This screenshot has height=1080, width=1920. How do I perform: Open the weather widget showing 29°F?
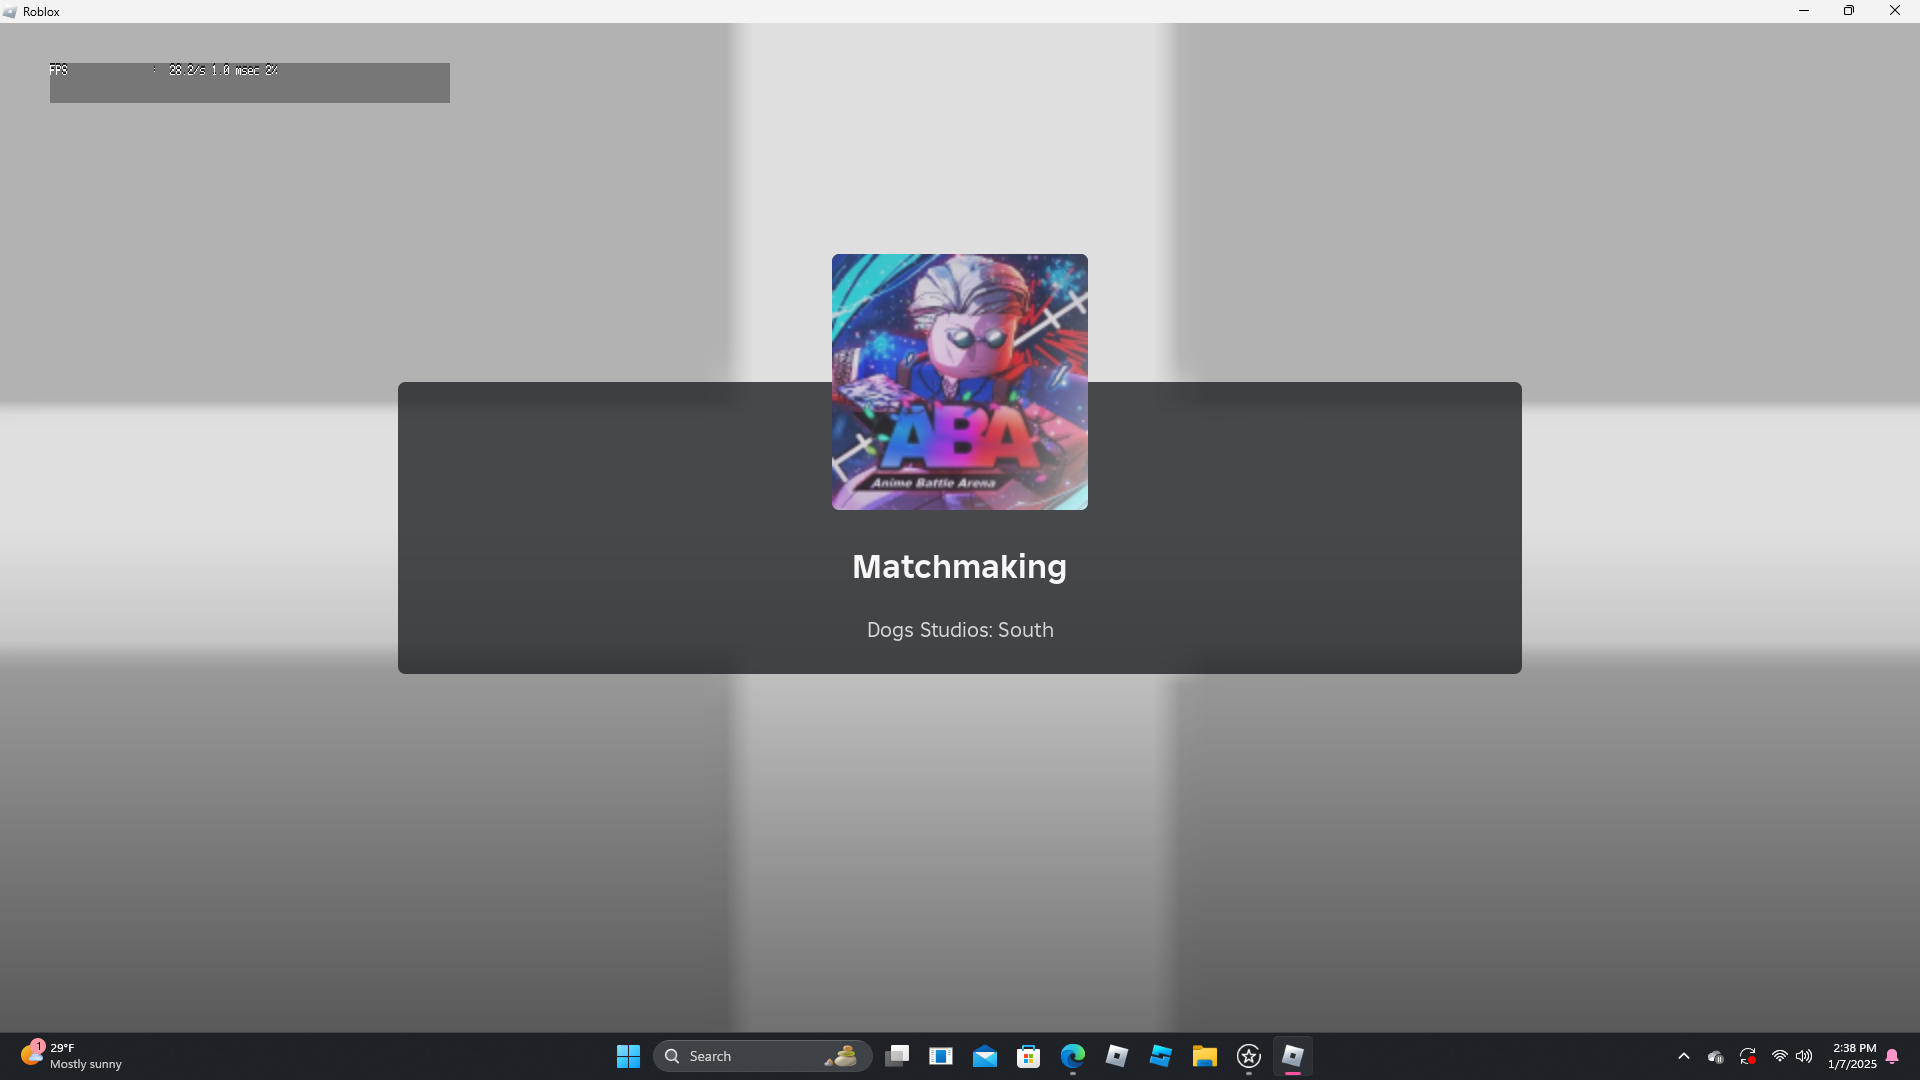tap(70, 1056)
